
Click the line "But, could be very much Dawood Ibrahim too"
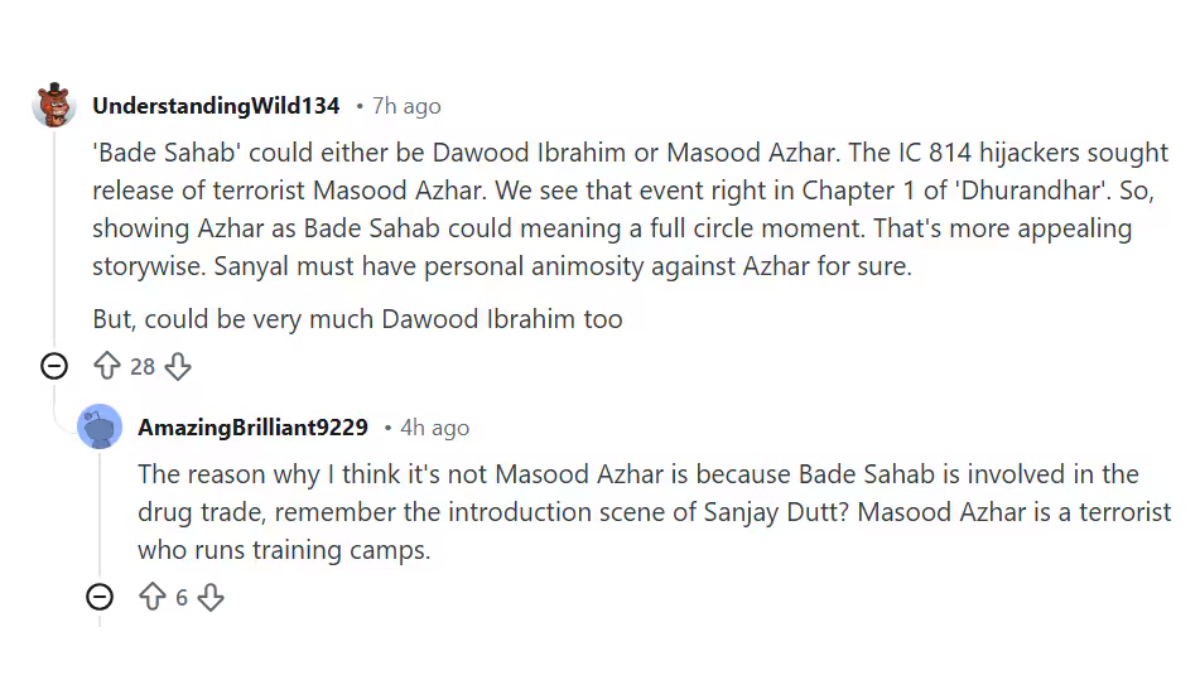(357, 319)
